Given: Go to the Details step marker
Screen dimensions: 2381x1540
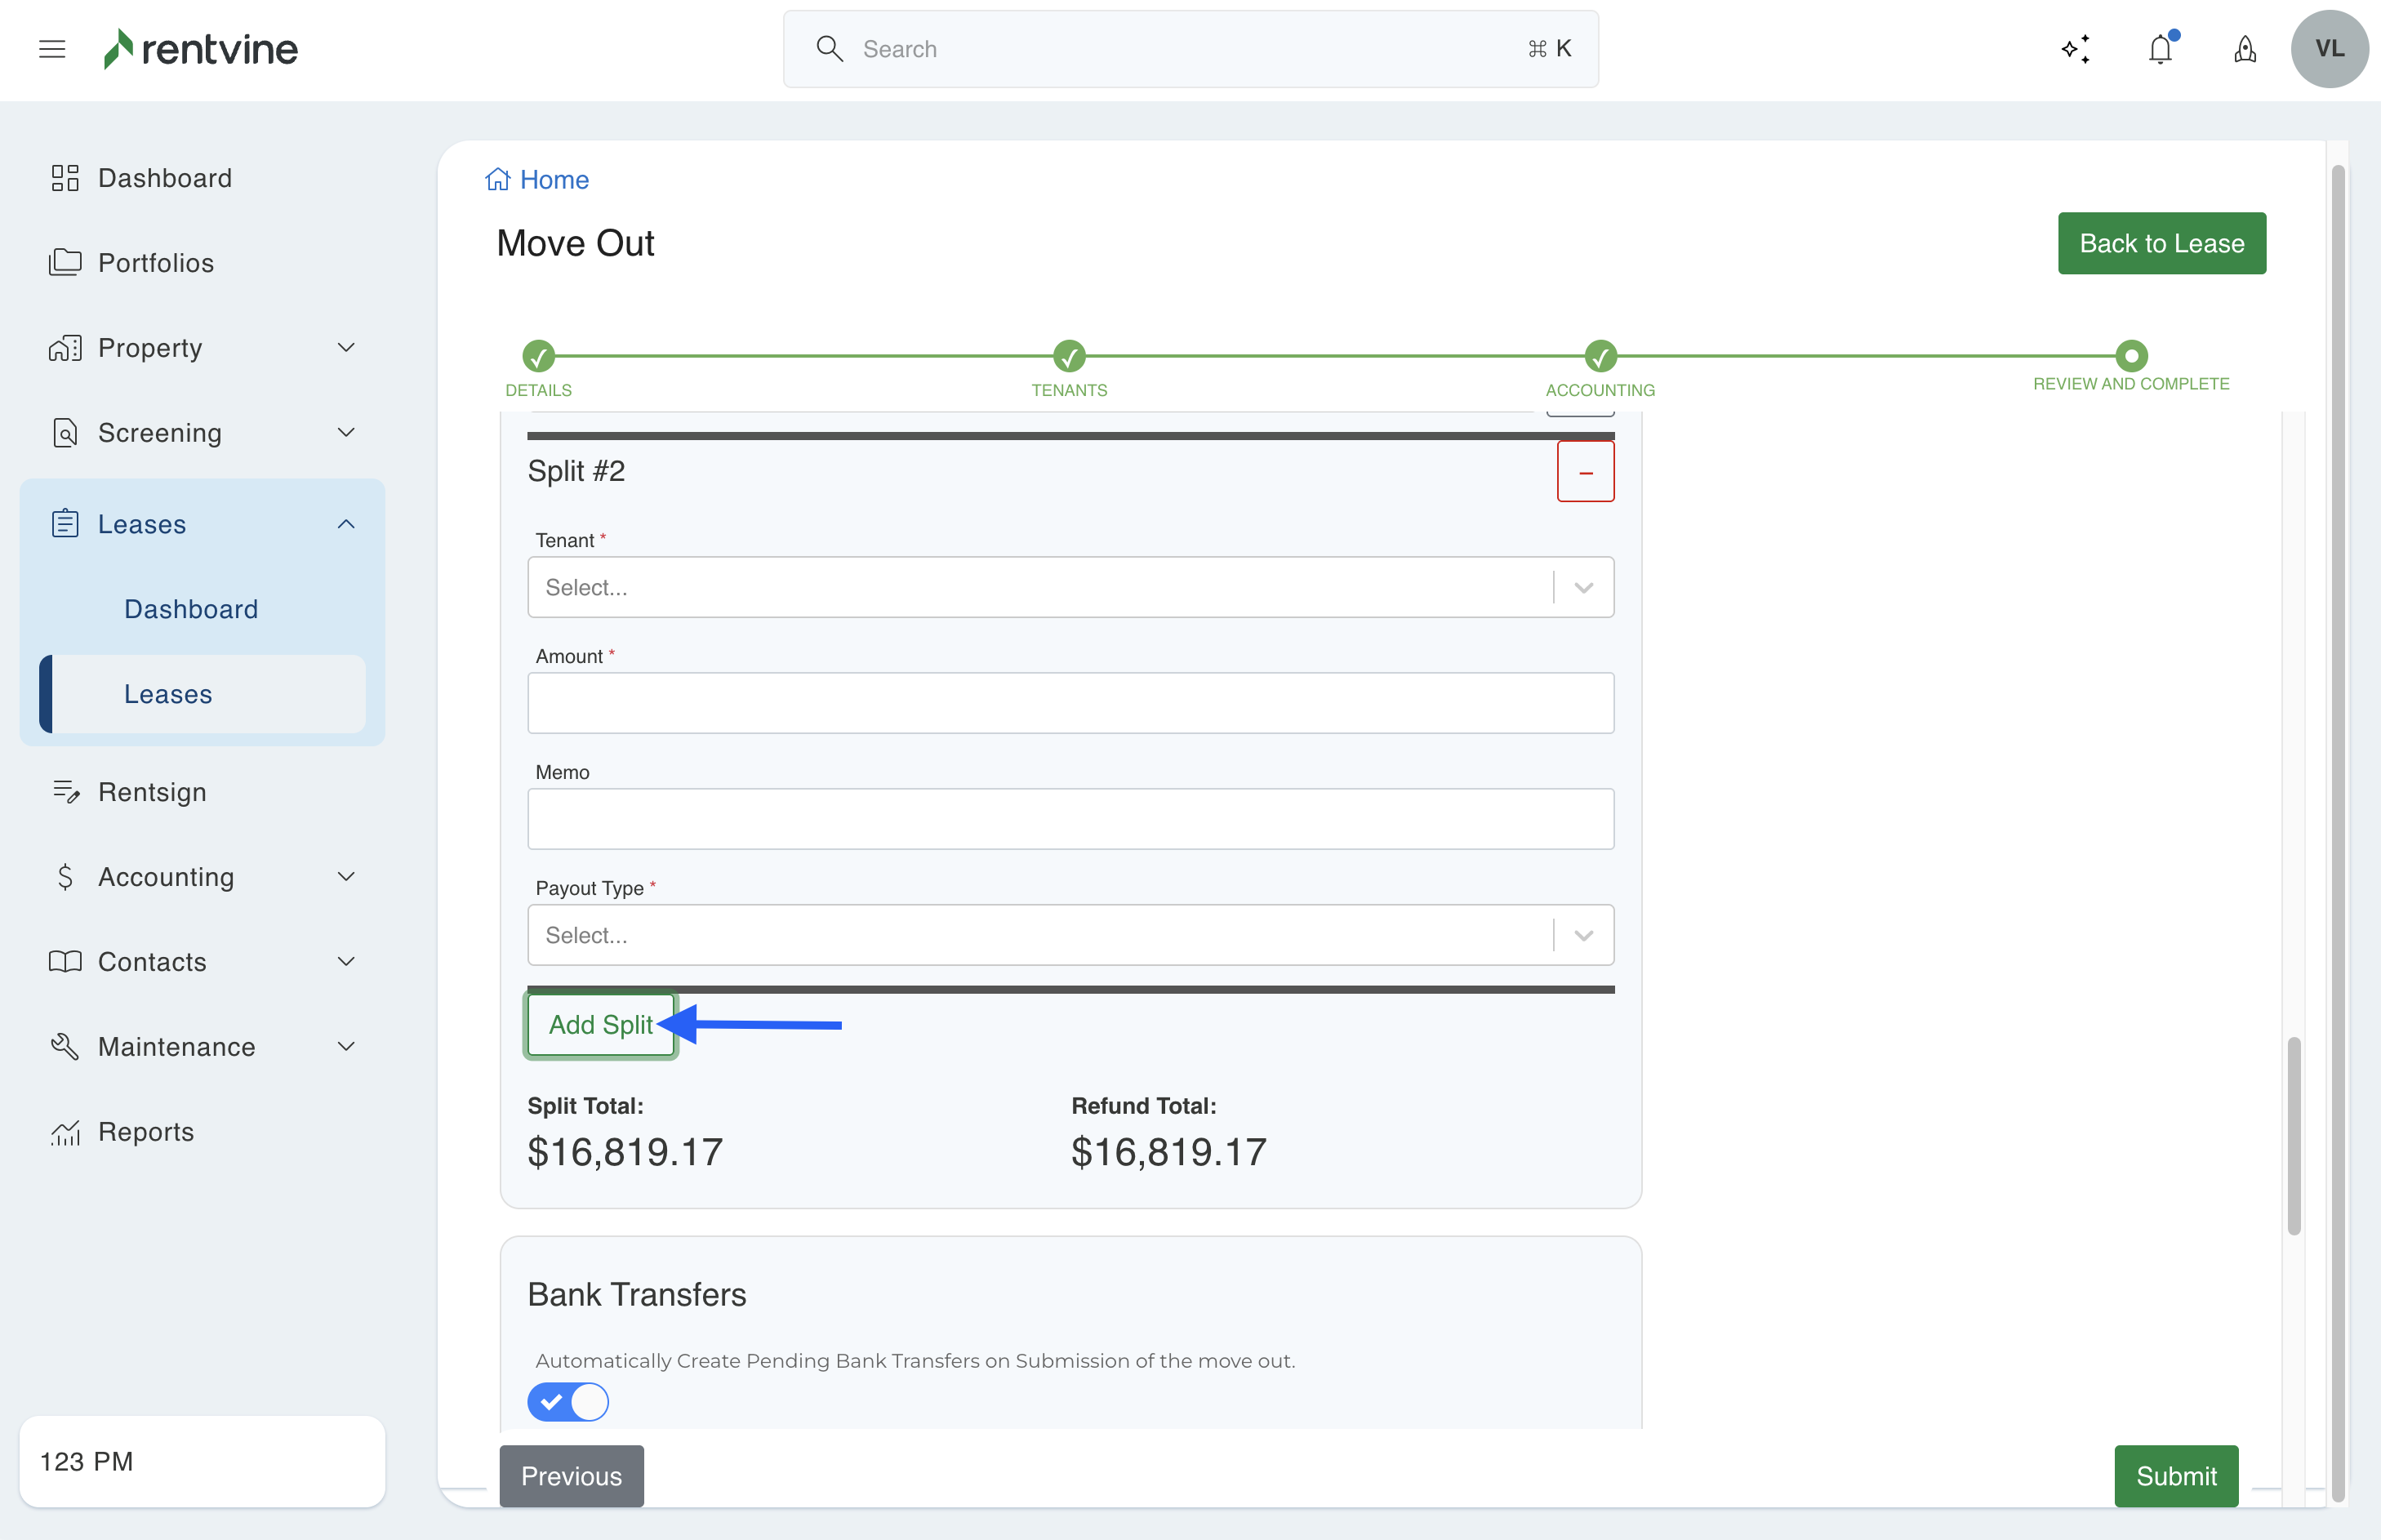Looking at the screenshot, I should 538,356.
